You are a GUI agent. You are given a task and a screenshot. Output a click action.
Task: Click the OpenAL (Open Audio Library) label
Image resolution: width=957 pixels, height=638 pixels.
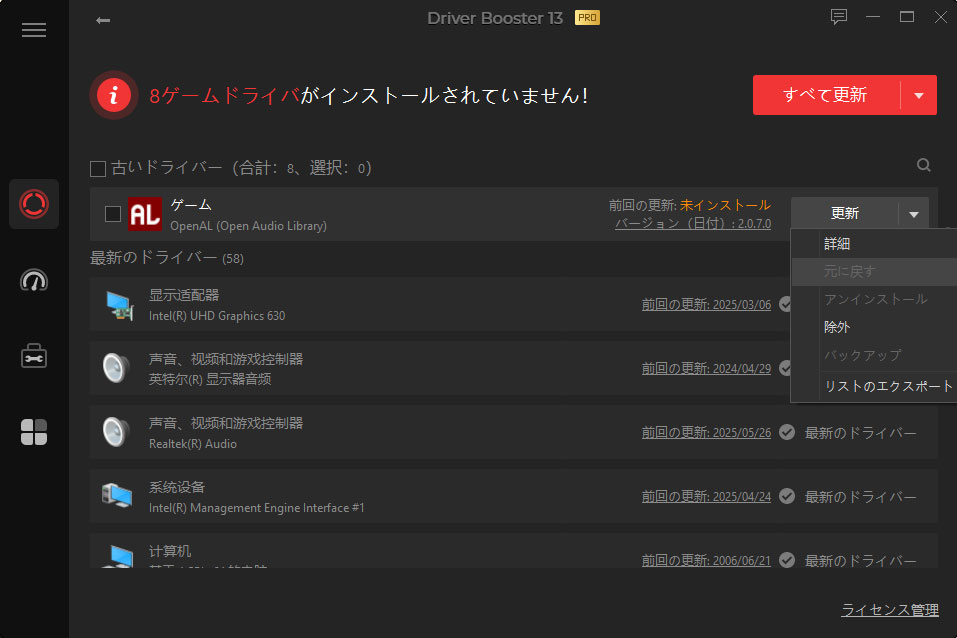pyautogui.click(x=248, y=226)
